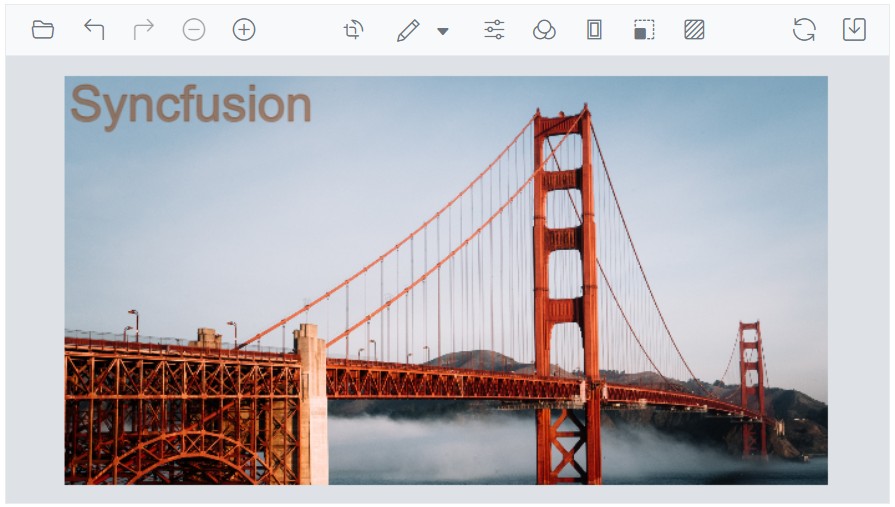This screenshot has width=895, height=507.
Task: Open the resize image tool
Action: pyautogui.click(x=644, y=30)
